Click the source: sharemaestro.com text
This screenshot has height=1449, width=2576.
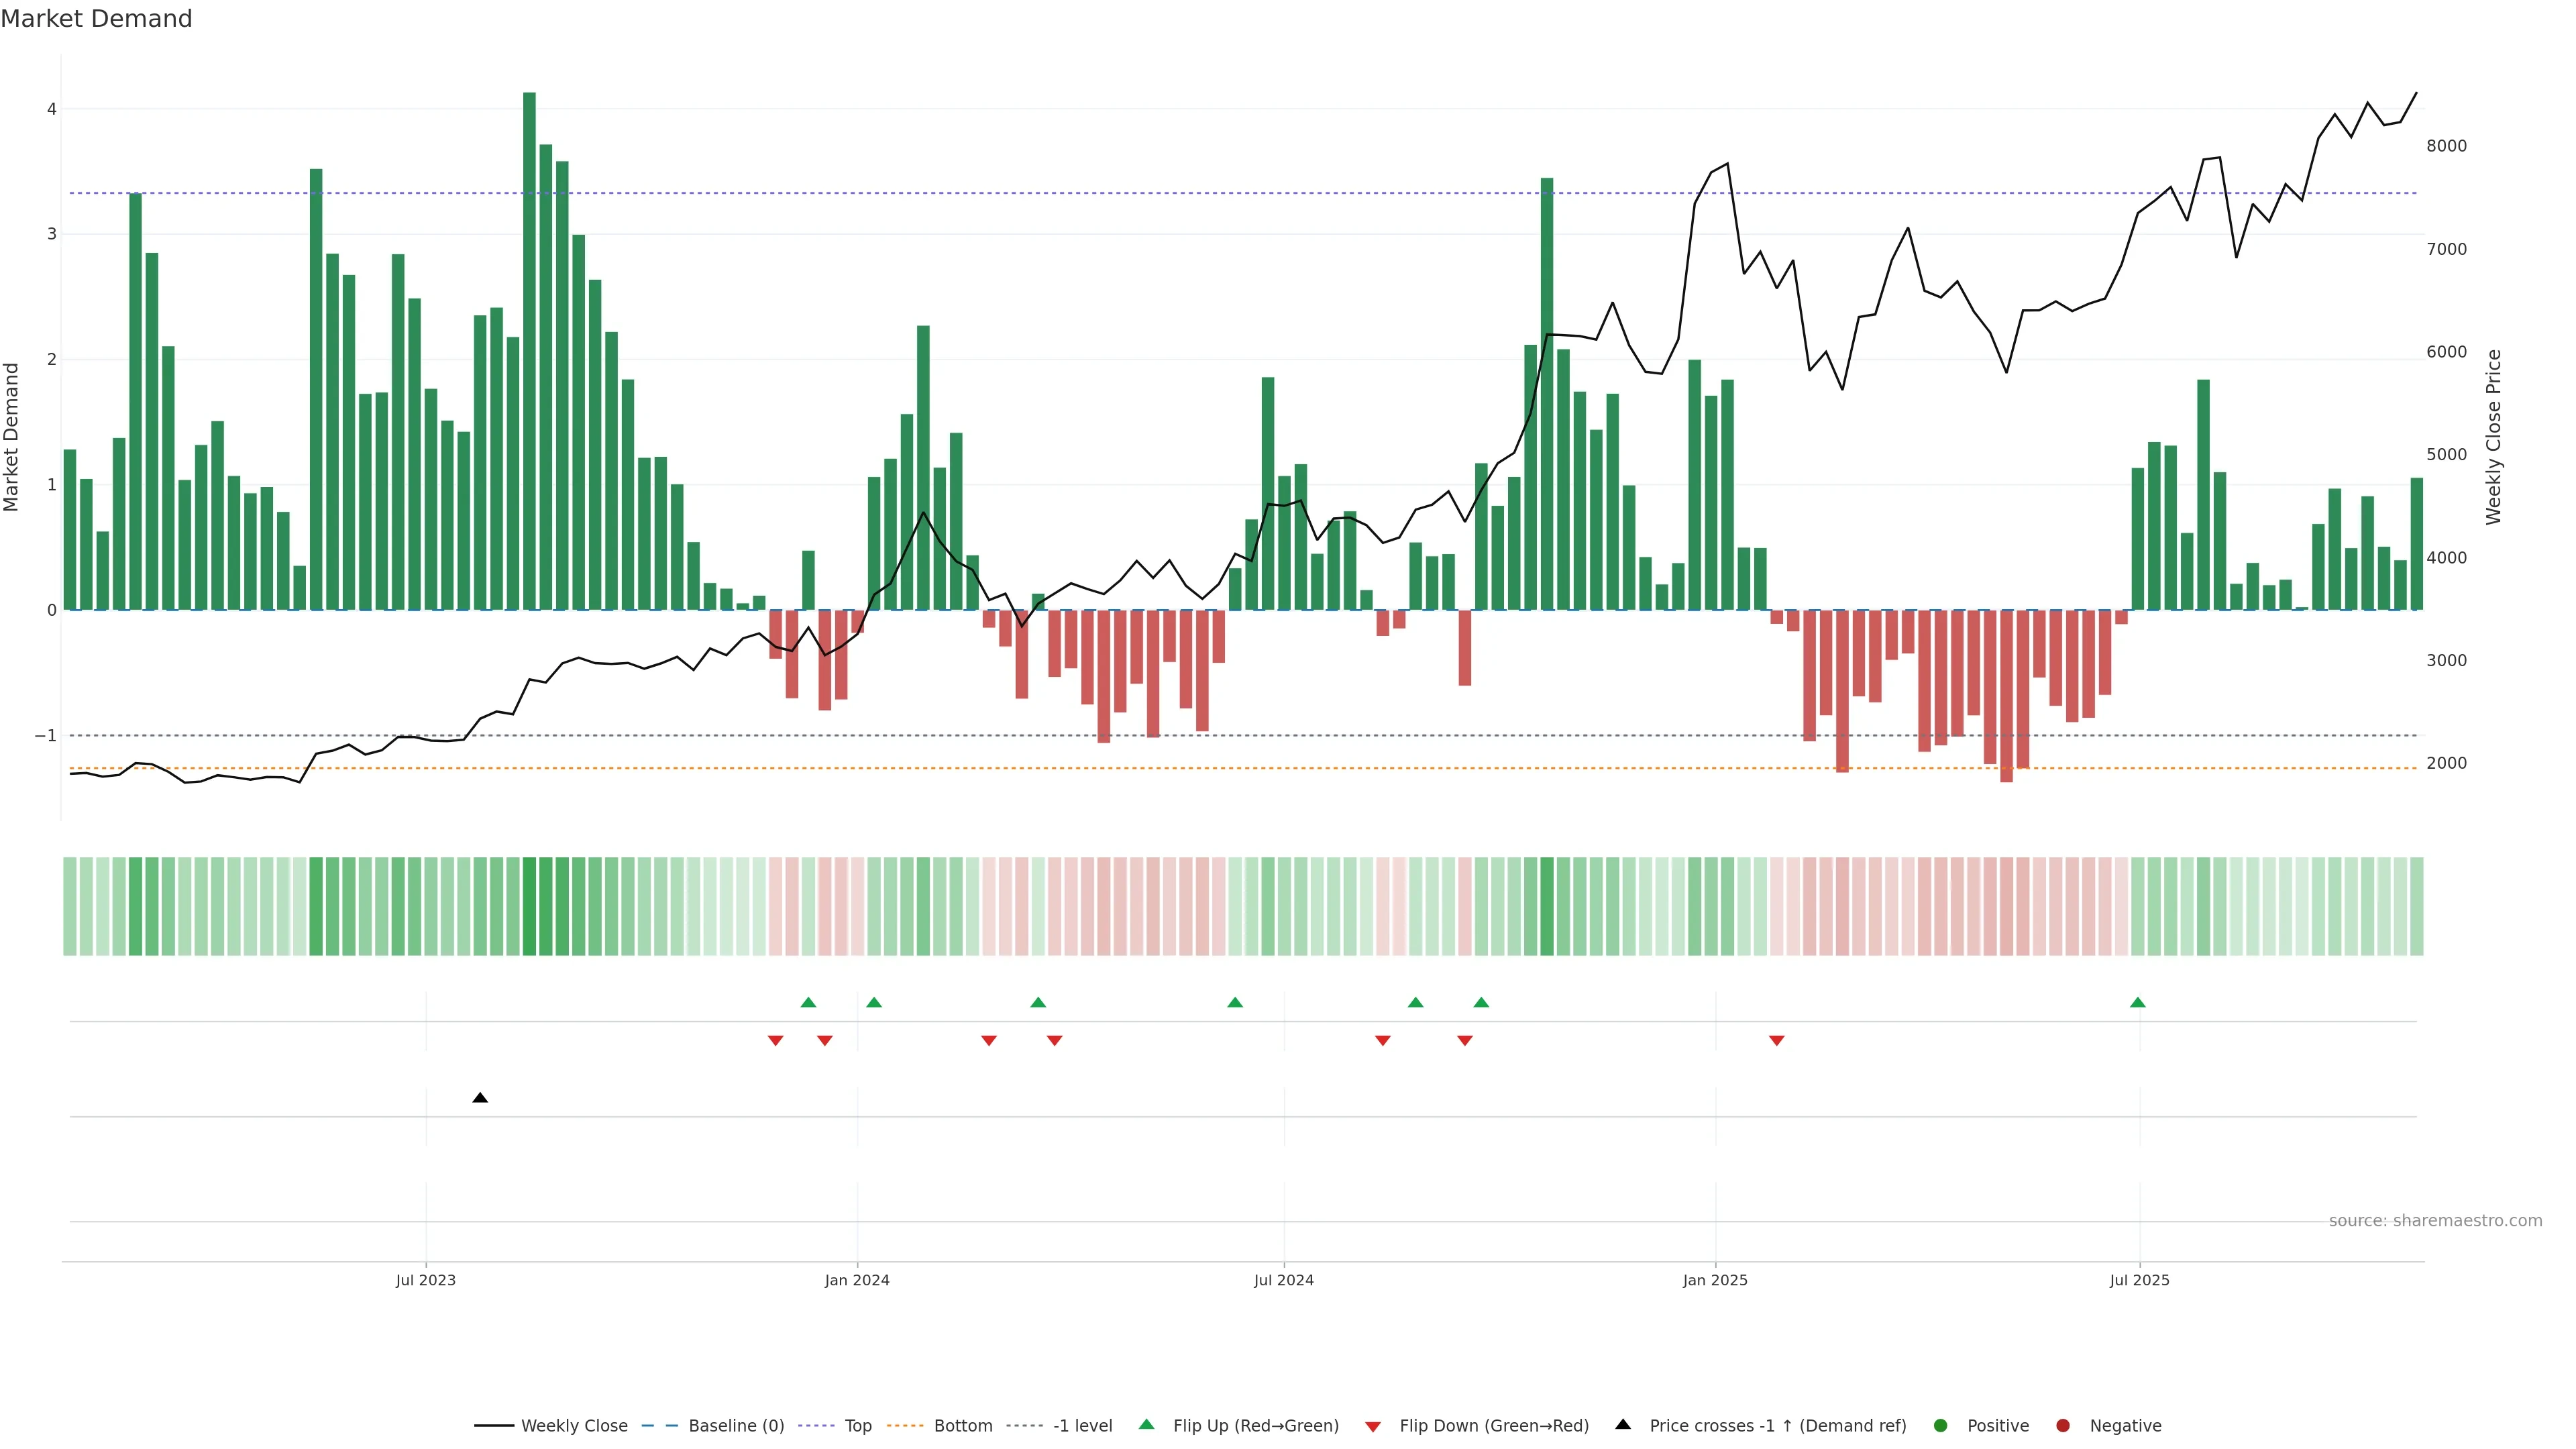point(2435,1220)
